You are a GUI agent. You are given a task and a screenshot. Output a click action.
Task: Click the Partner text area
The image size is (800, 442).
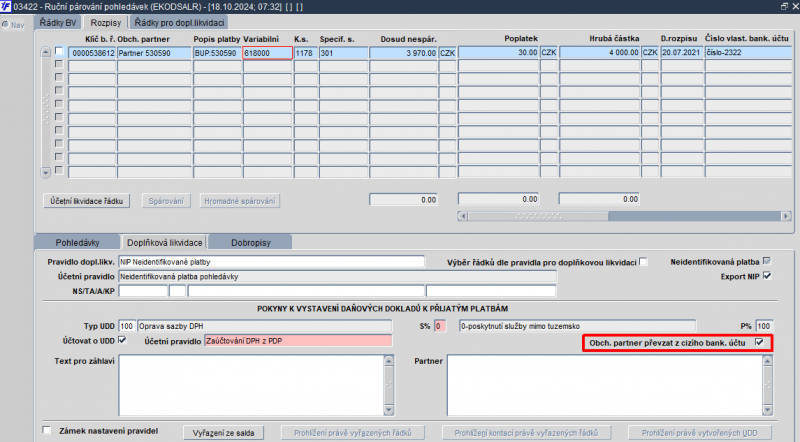(605, 385)
